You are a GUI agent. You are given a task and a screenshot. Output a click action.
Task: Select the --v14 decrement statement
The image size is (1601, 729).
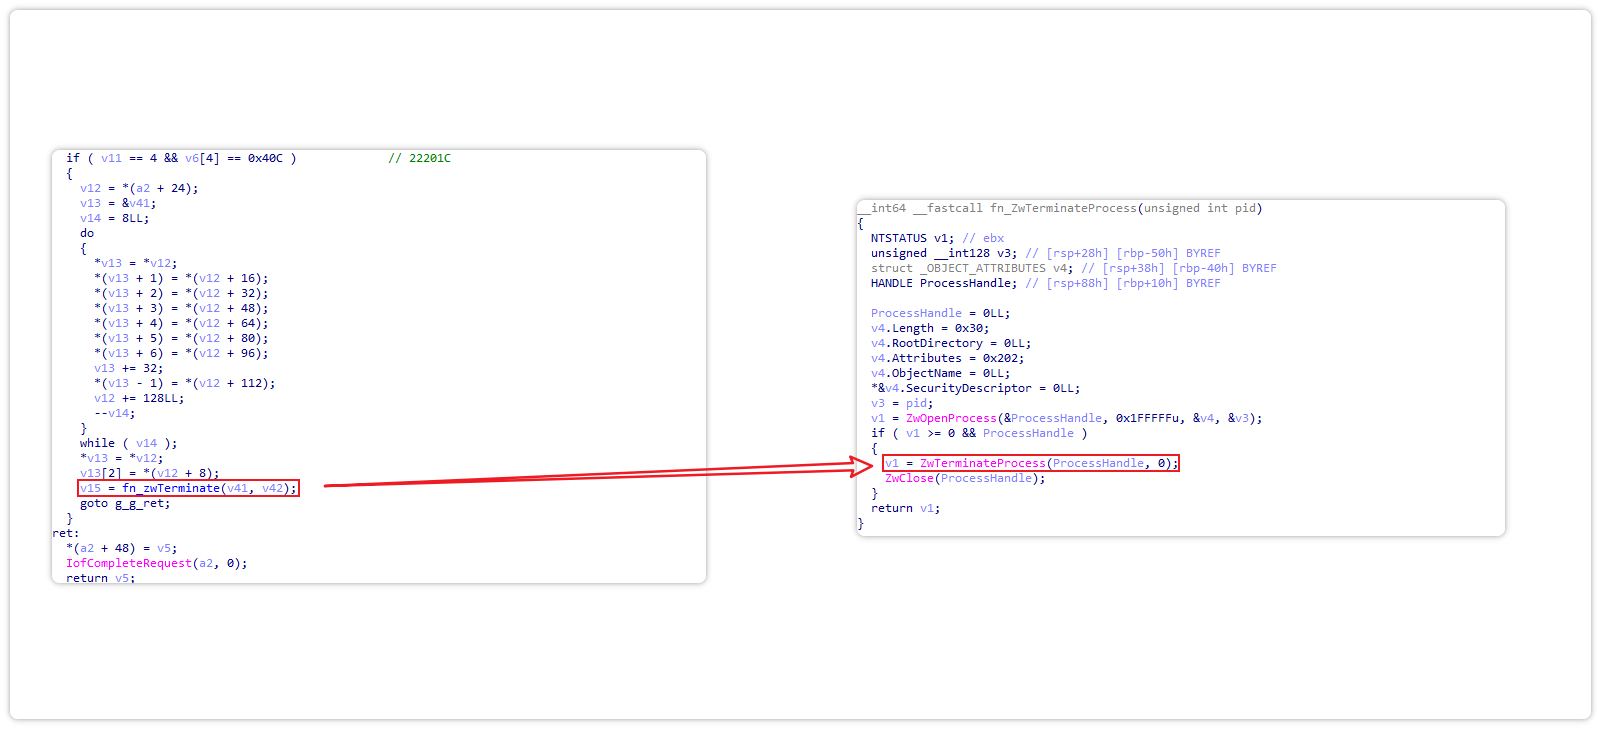[x=114, y=413]
